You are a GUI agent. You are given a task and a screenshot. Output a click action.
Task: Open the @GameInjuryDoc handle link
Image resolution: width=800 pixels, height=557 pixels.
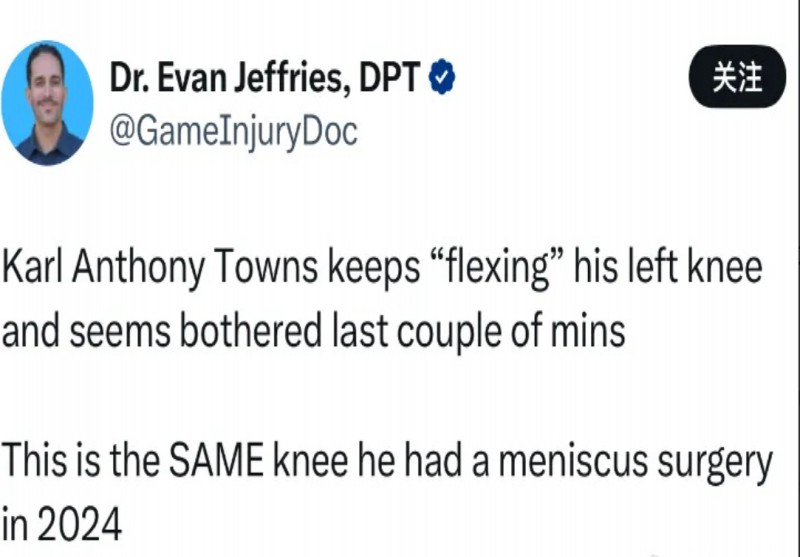234,132
